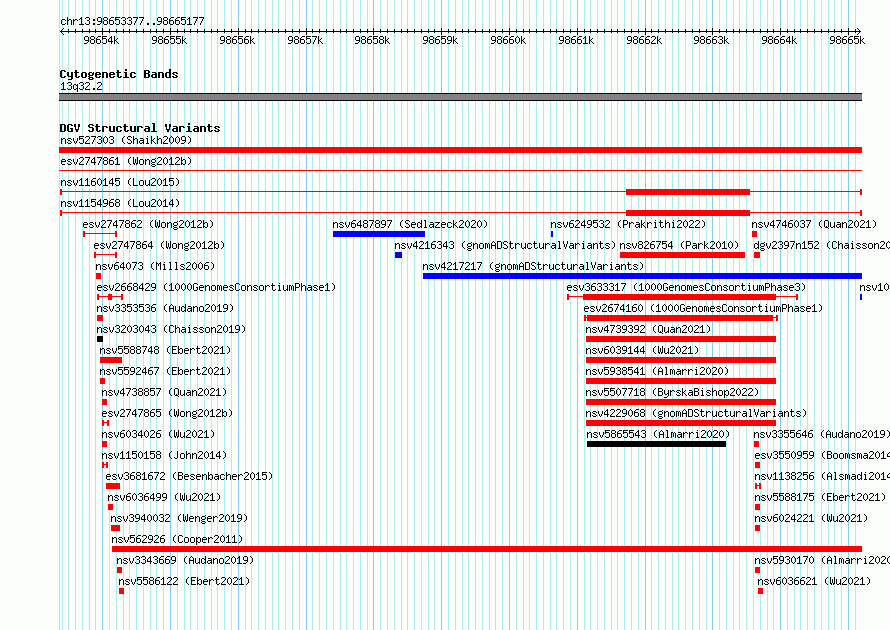890x630 pixels.
Task: Open nsv6039144 (Wu2021) label
Action: pyautogui.click(x=643, y=350)
